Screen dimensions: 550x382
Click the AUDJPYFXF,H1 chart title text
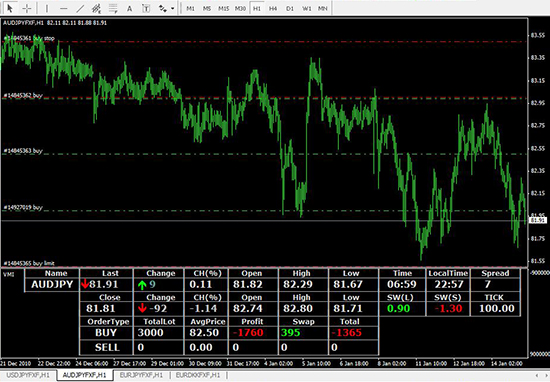24,23
